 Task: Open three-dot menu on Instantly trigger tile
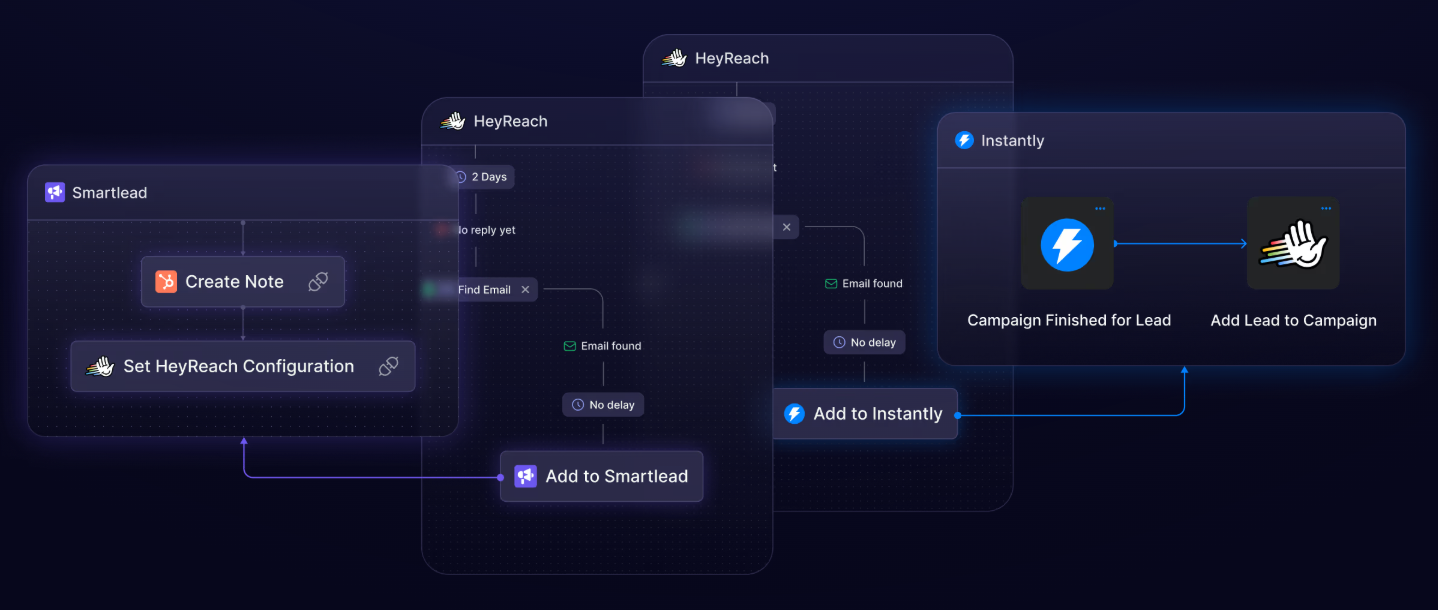pos(1100,208)
